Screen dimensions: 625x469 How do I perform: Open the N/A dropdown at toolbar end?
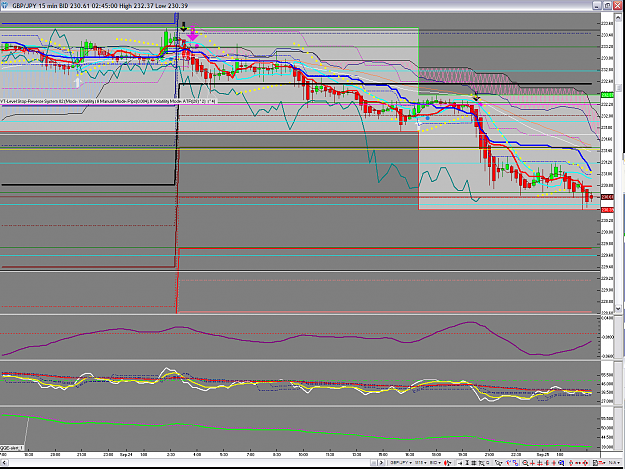614,463
